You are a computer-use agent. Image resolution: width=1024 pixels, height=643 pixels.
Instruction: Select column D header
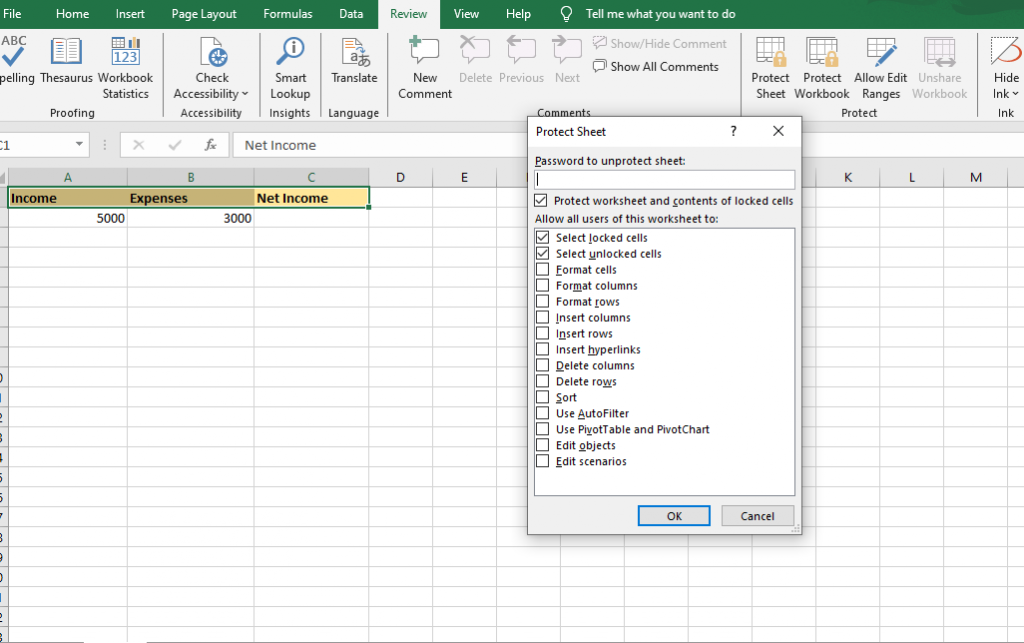[400, 178]
